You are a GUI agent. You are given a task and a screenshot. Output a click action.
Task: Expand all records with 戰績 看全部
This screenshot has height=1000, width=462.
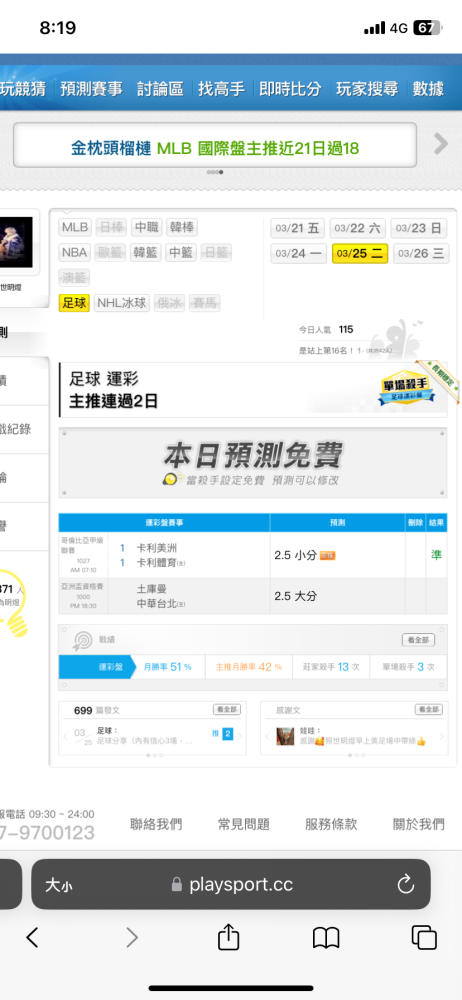pos(418,640)
